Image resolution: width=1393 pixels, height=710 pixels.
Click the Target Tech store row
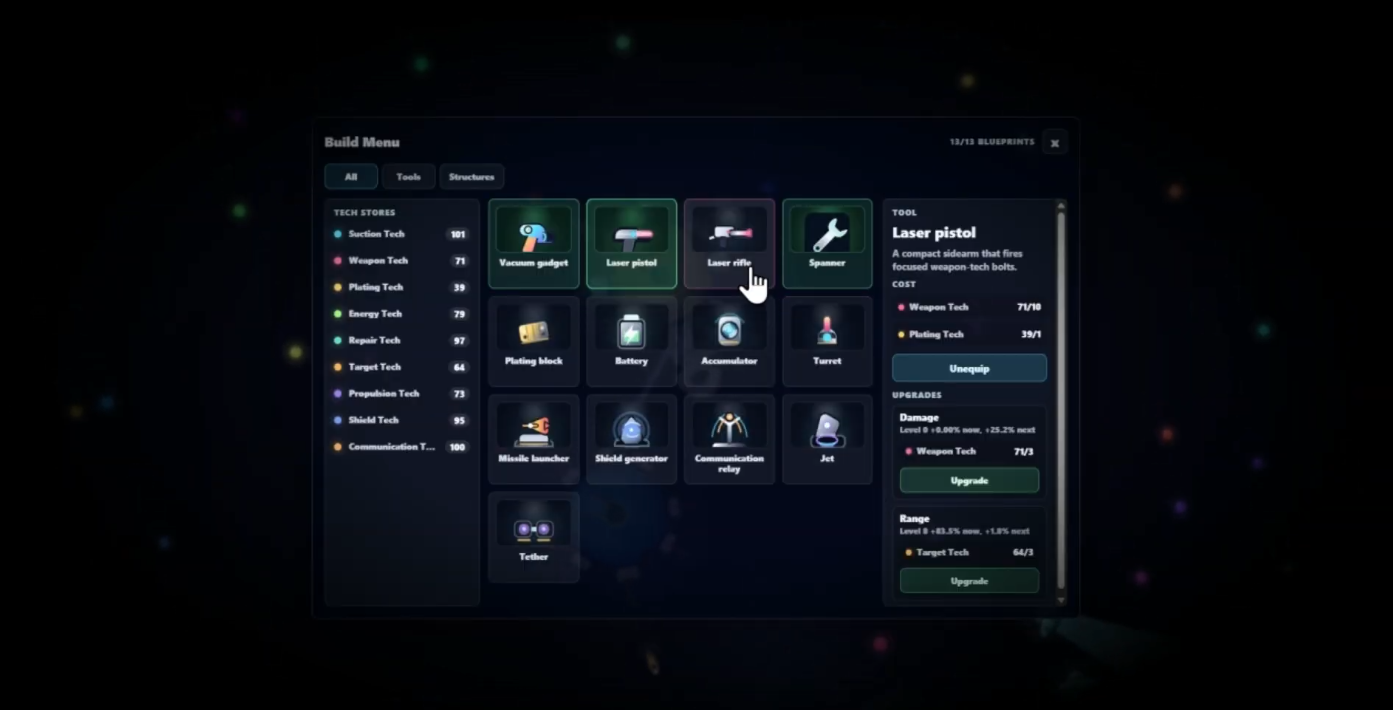[x=401, y=367]
